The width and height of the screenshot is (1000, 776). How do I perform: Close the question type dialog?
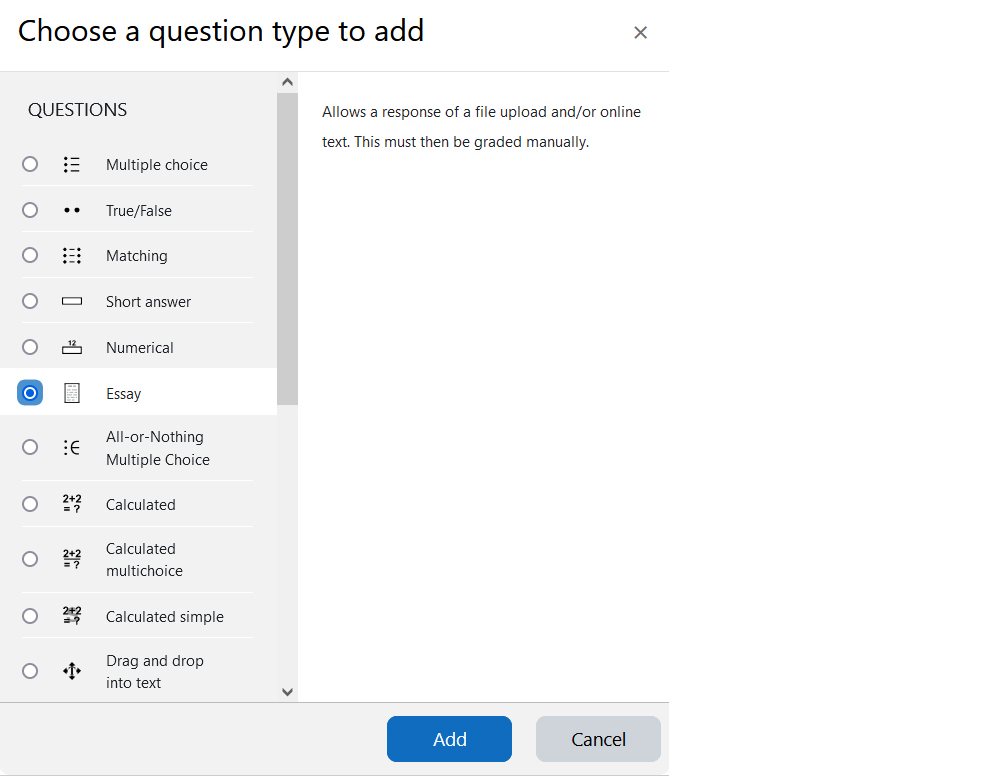[640, 33]
